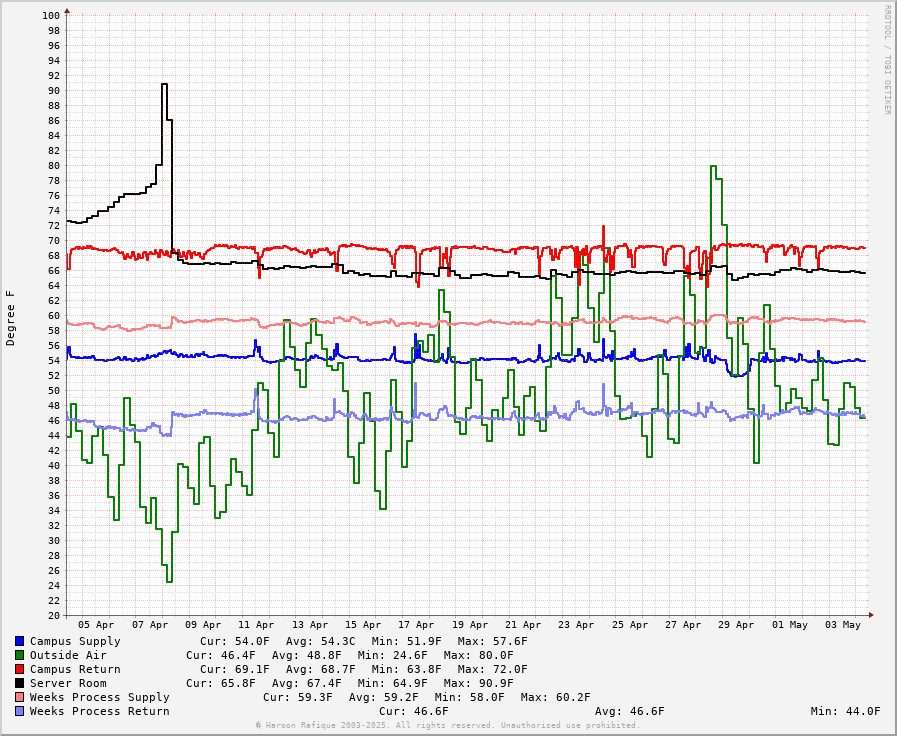Click the red Campus Return legend swatch
This screenshot has height=736, width=897.
coord(19,669)
